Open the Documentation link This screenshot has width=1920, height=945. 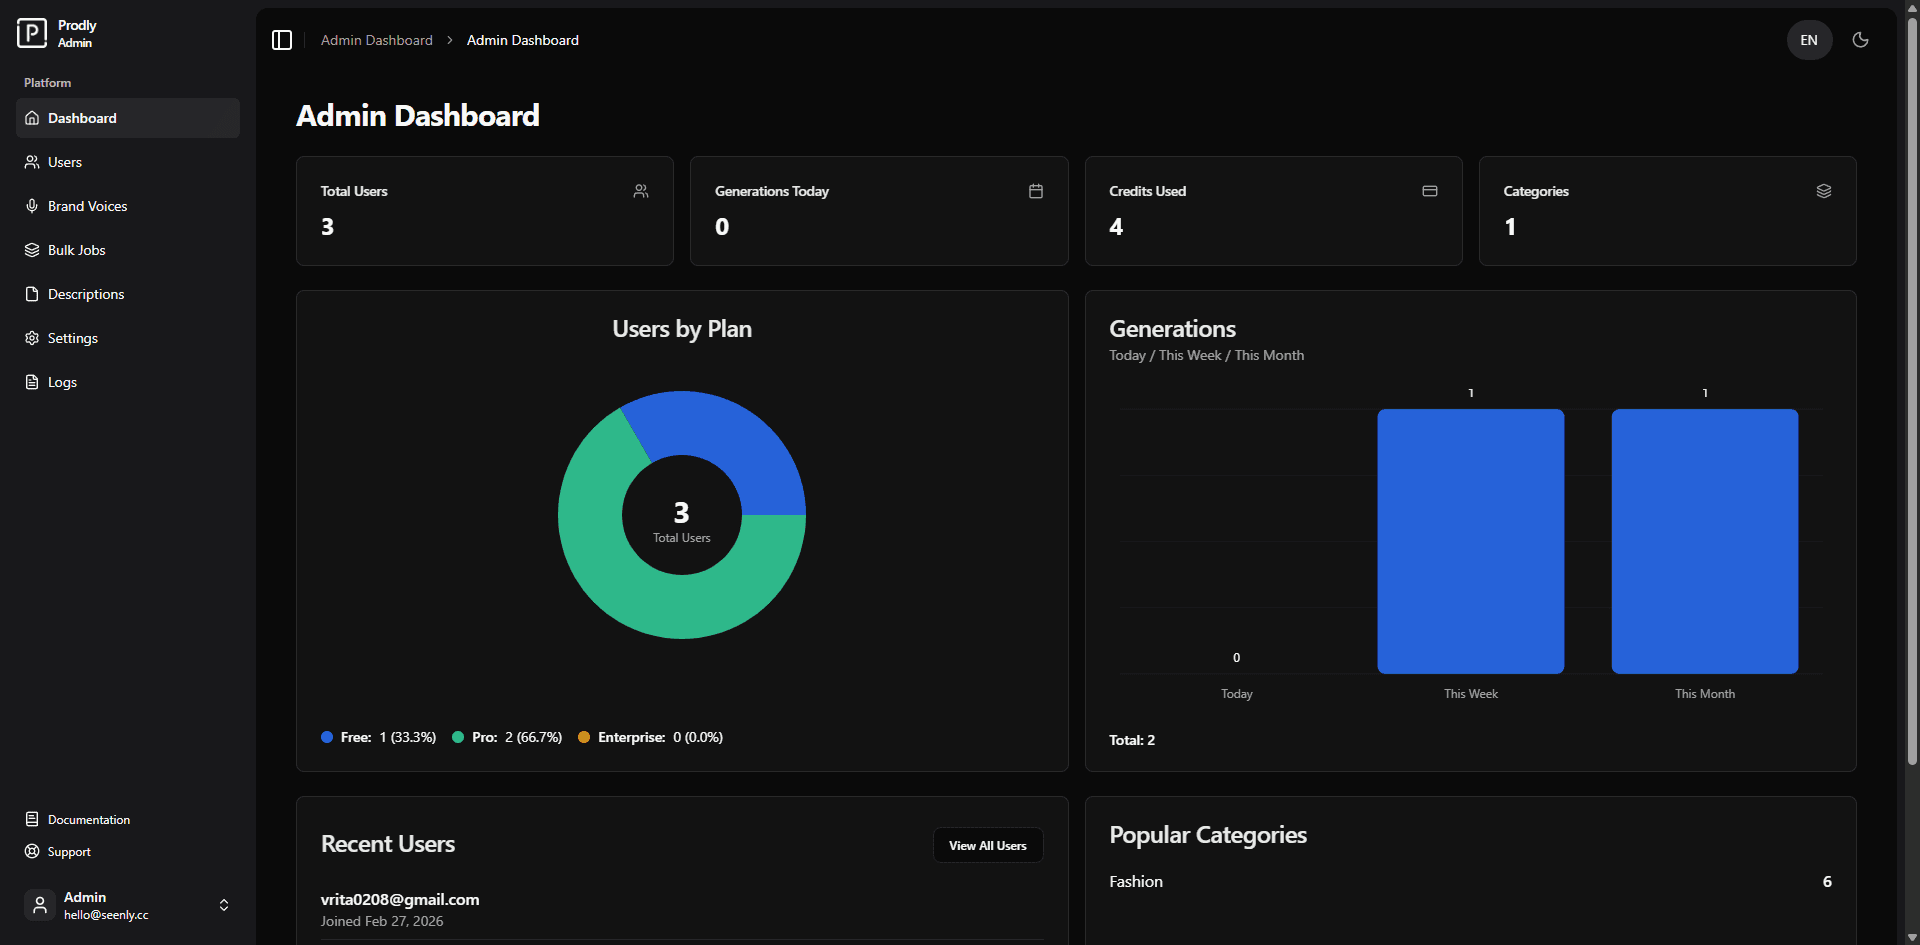click(x=88, y=819)
